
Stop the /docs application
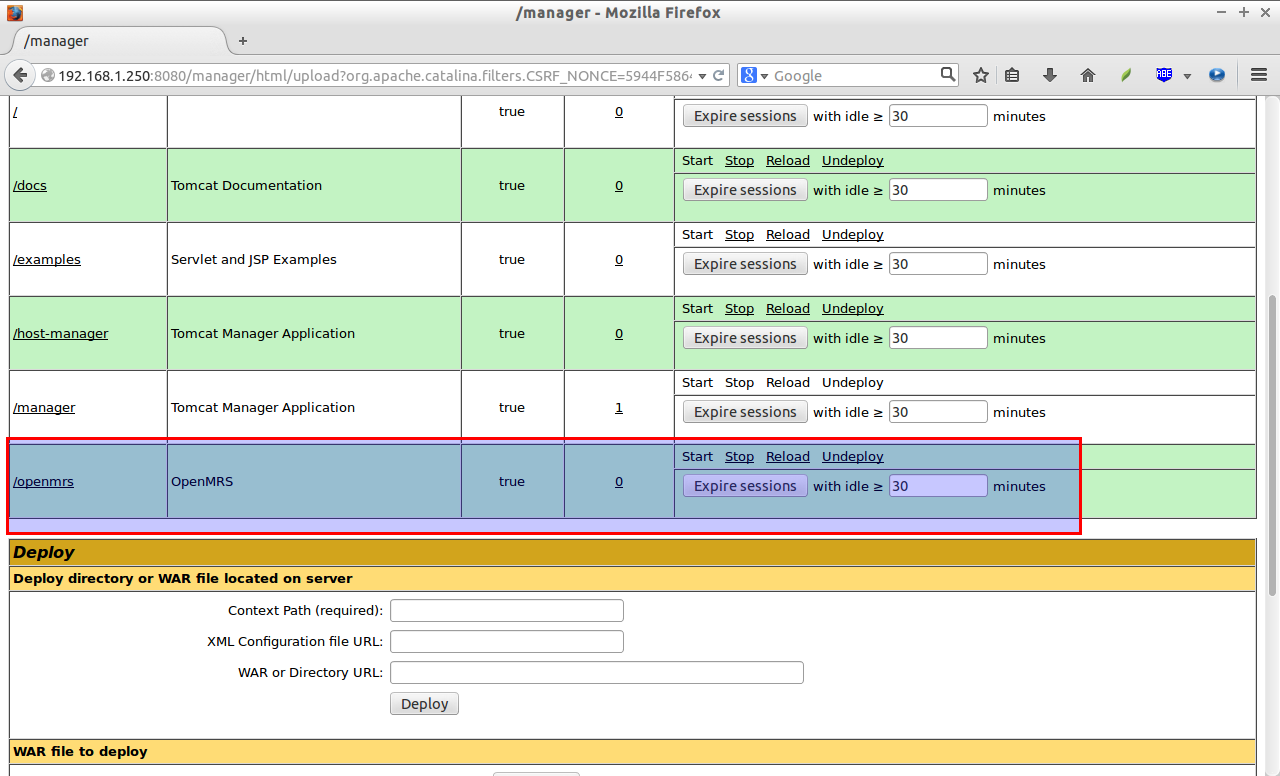tap(739, 161)
